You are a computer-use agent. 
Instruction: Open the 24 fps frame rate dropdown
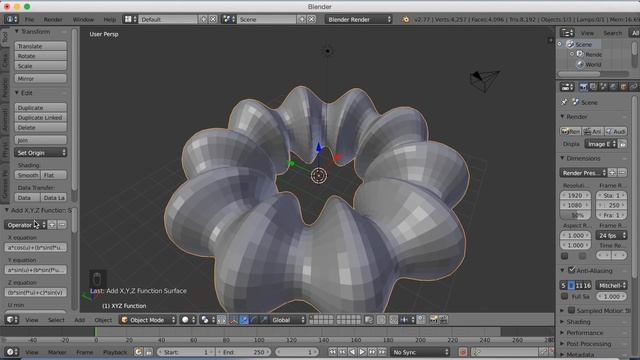click(x=611, y=236)
